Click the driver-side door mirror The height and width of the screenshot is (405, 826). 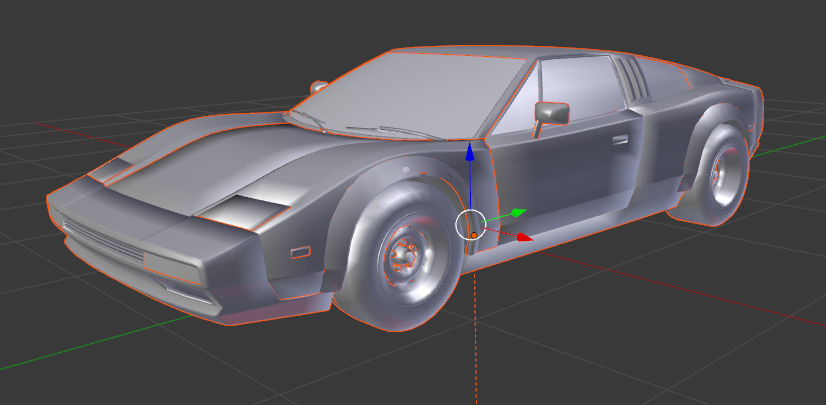(552, 114)
